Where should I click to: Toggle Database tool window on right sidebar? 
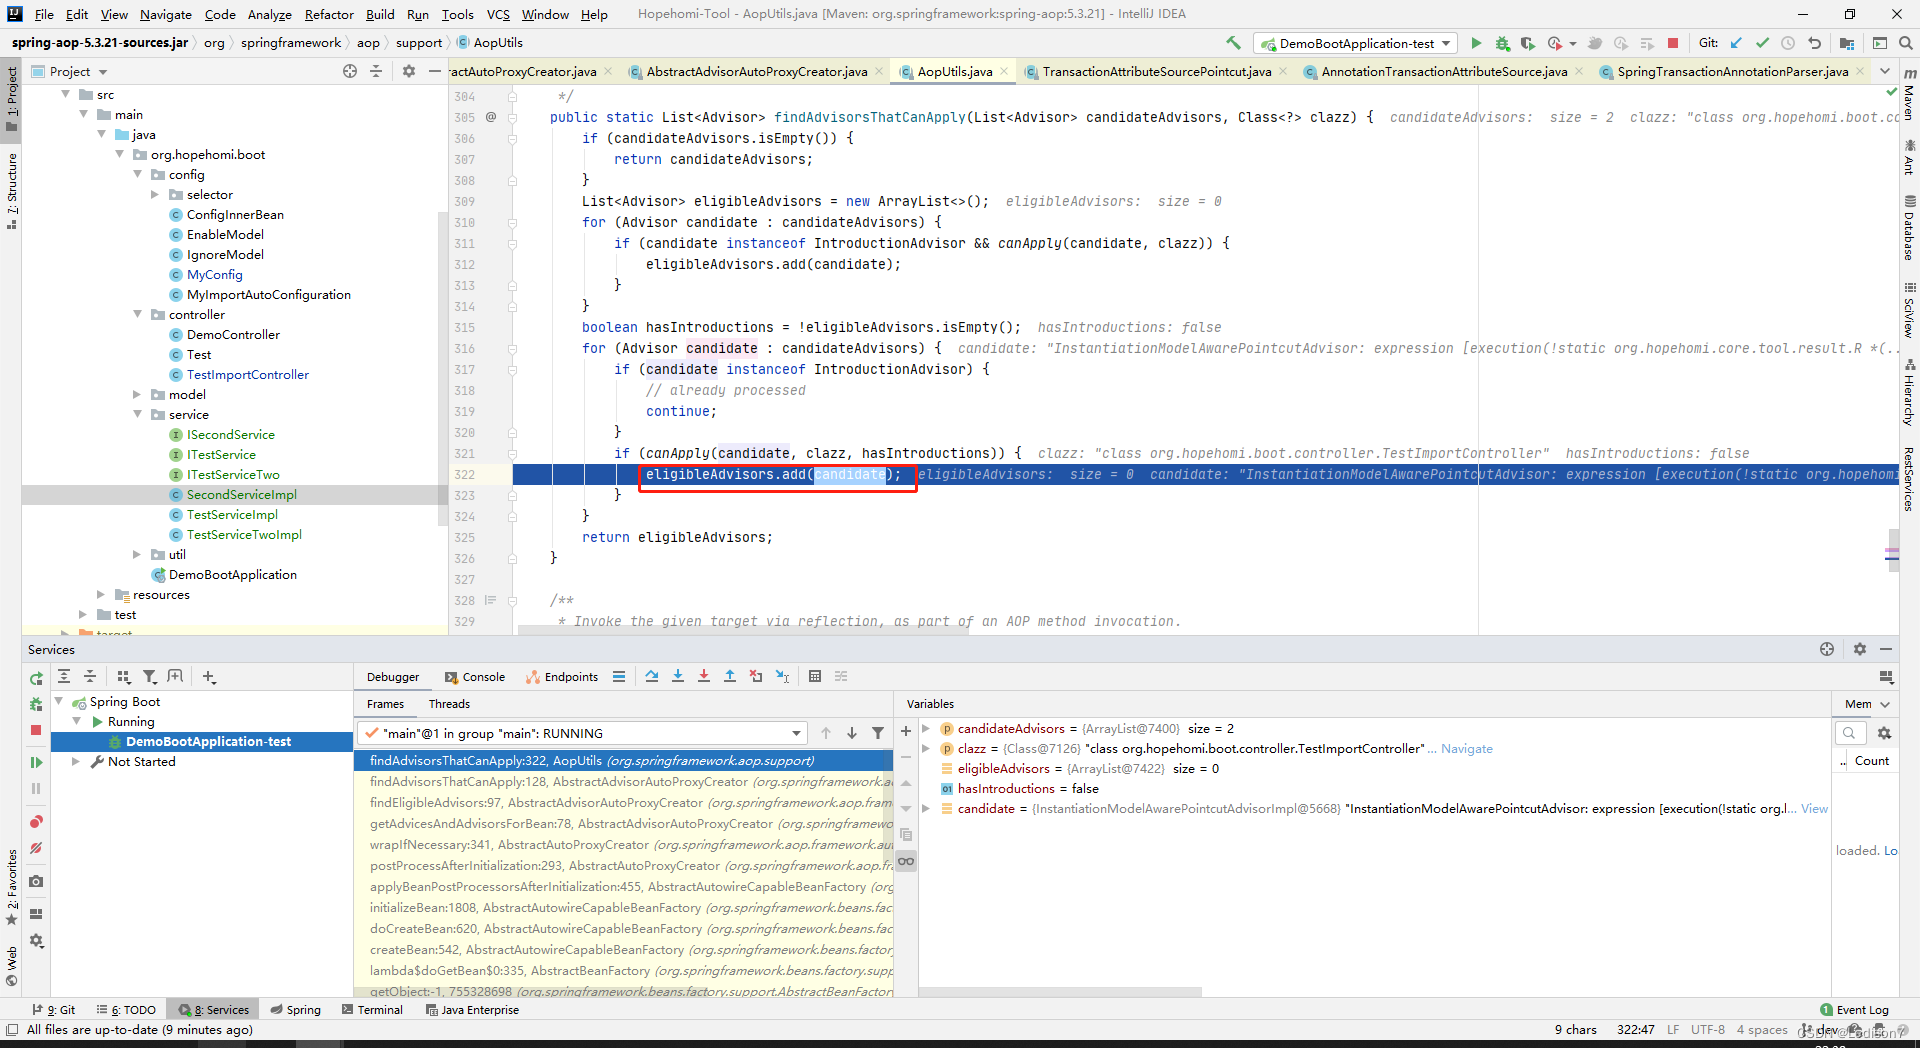click(x=1909, y=228)
